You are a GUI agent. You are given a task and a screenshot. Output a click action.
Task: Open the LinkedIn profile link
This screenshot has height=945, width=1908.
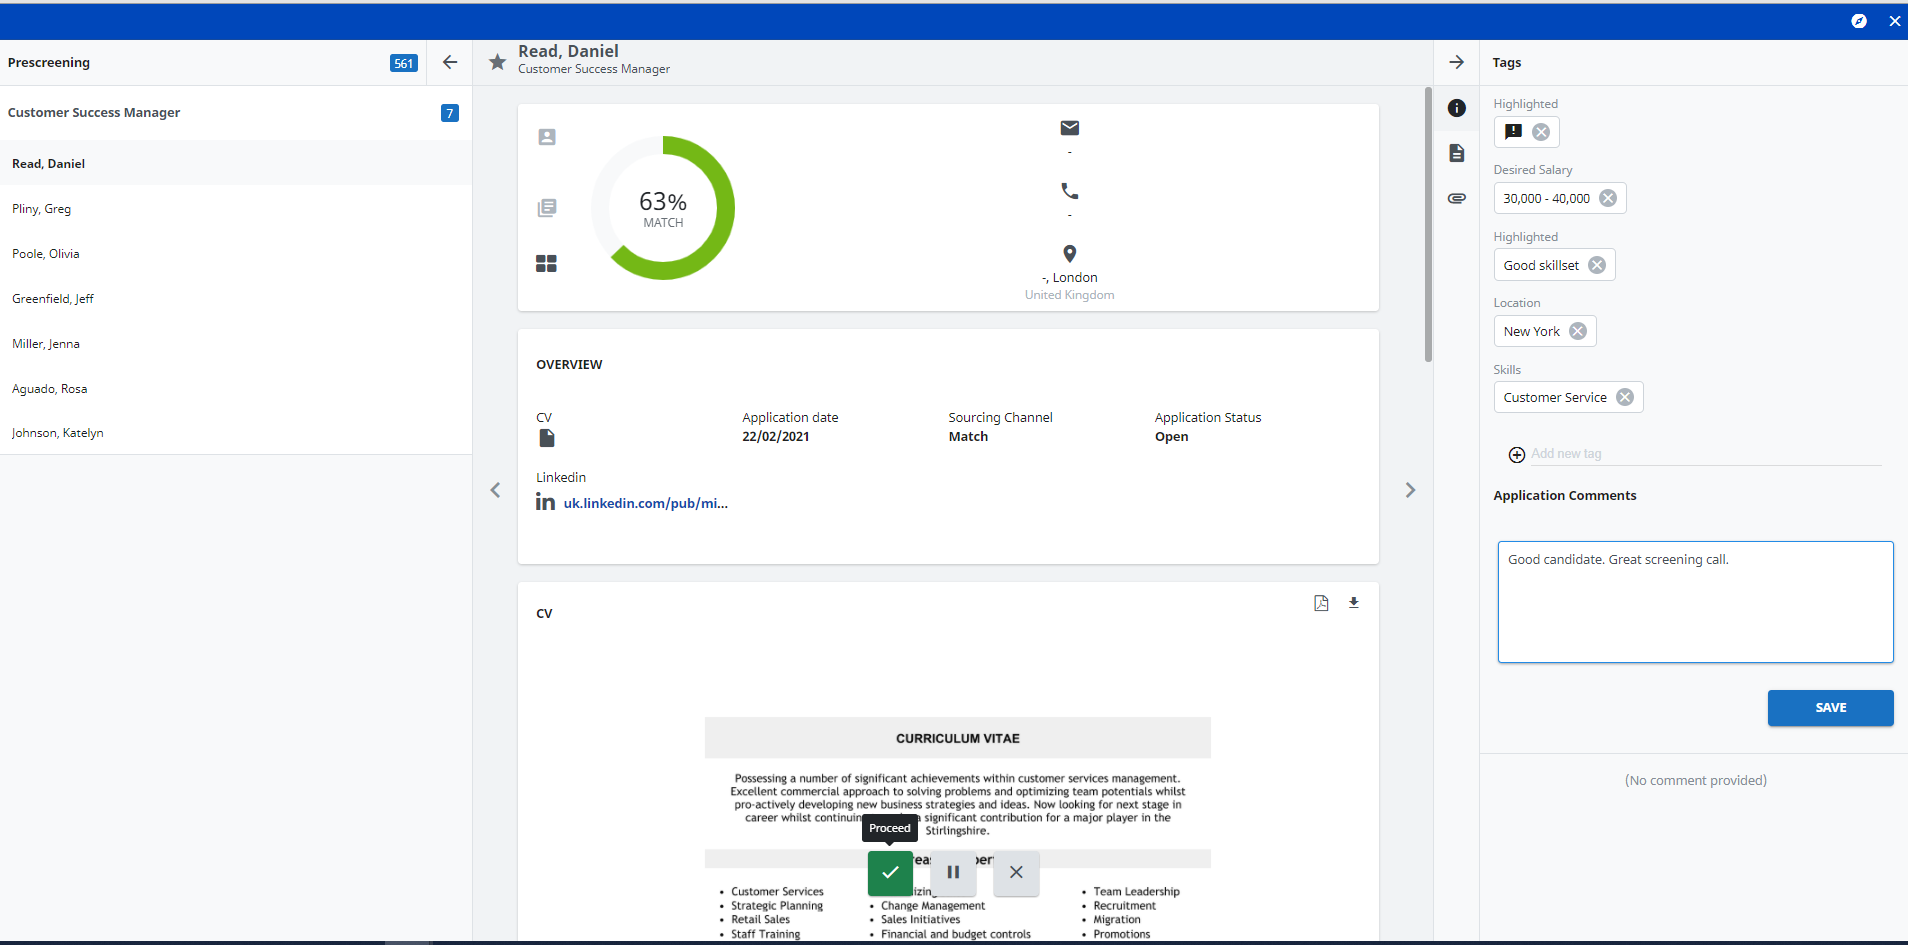[x=645, y=503]
